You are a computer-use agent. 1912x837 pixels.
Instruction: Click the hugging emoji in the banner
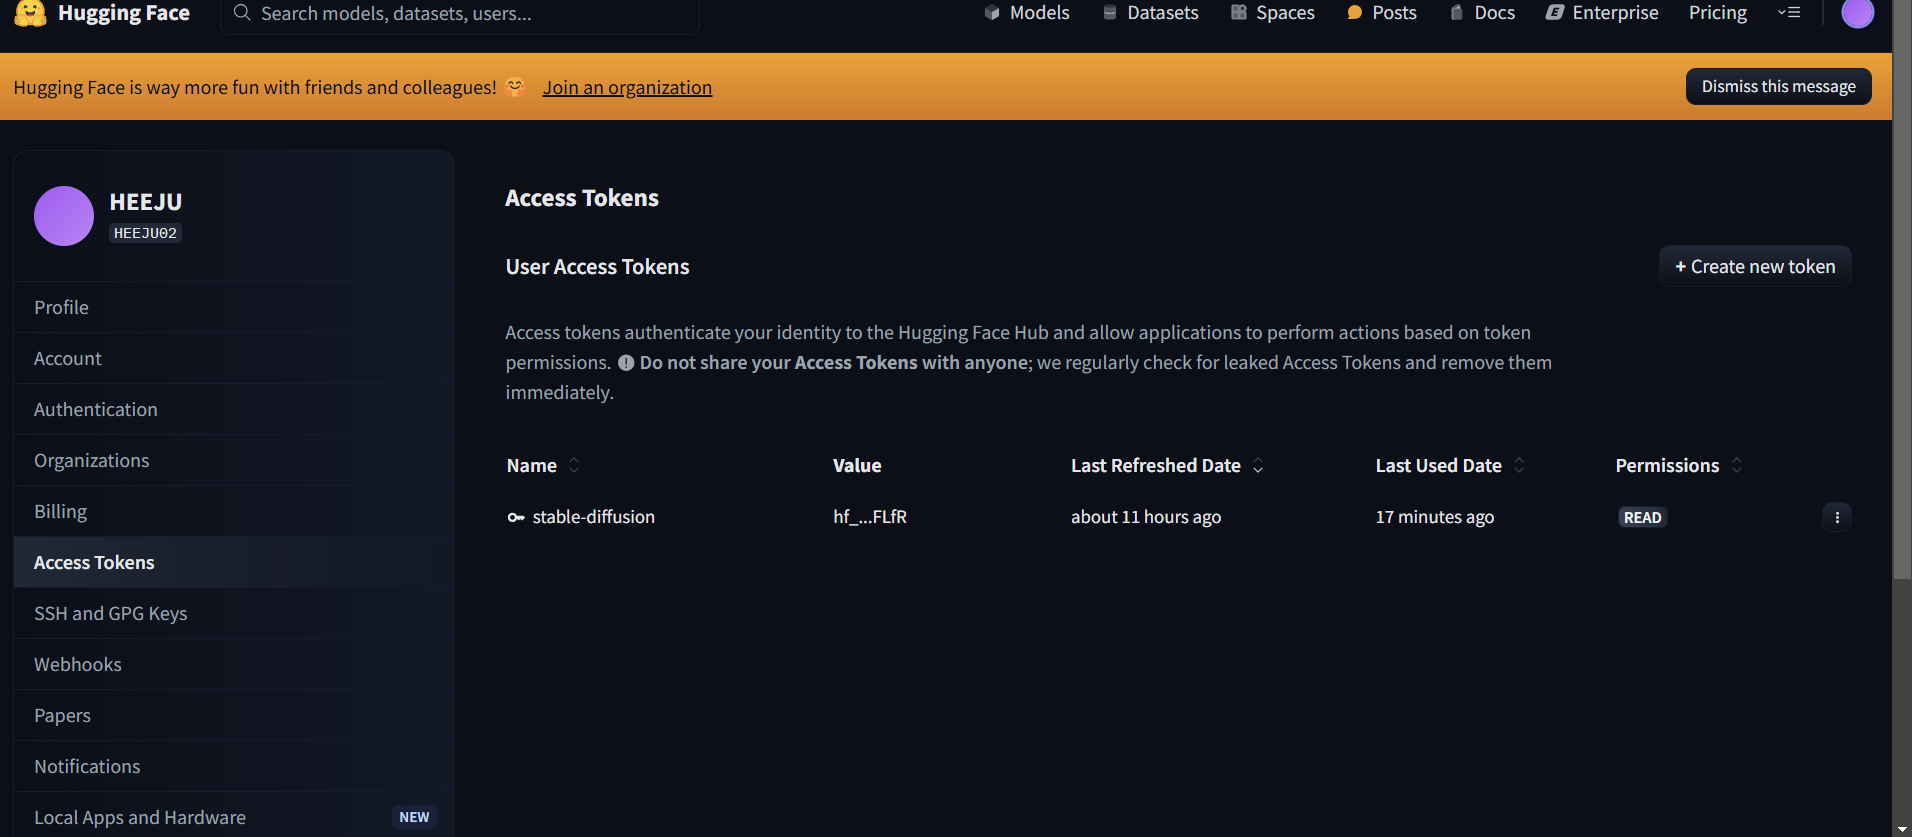coord(516,87)
